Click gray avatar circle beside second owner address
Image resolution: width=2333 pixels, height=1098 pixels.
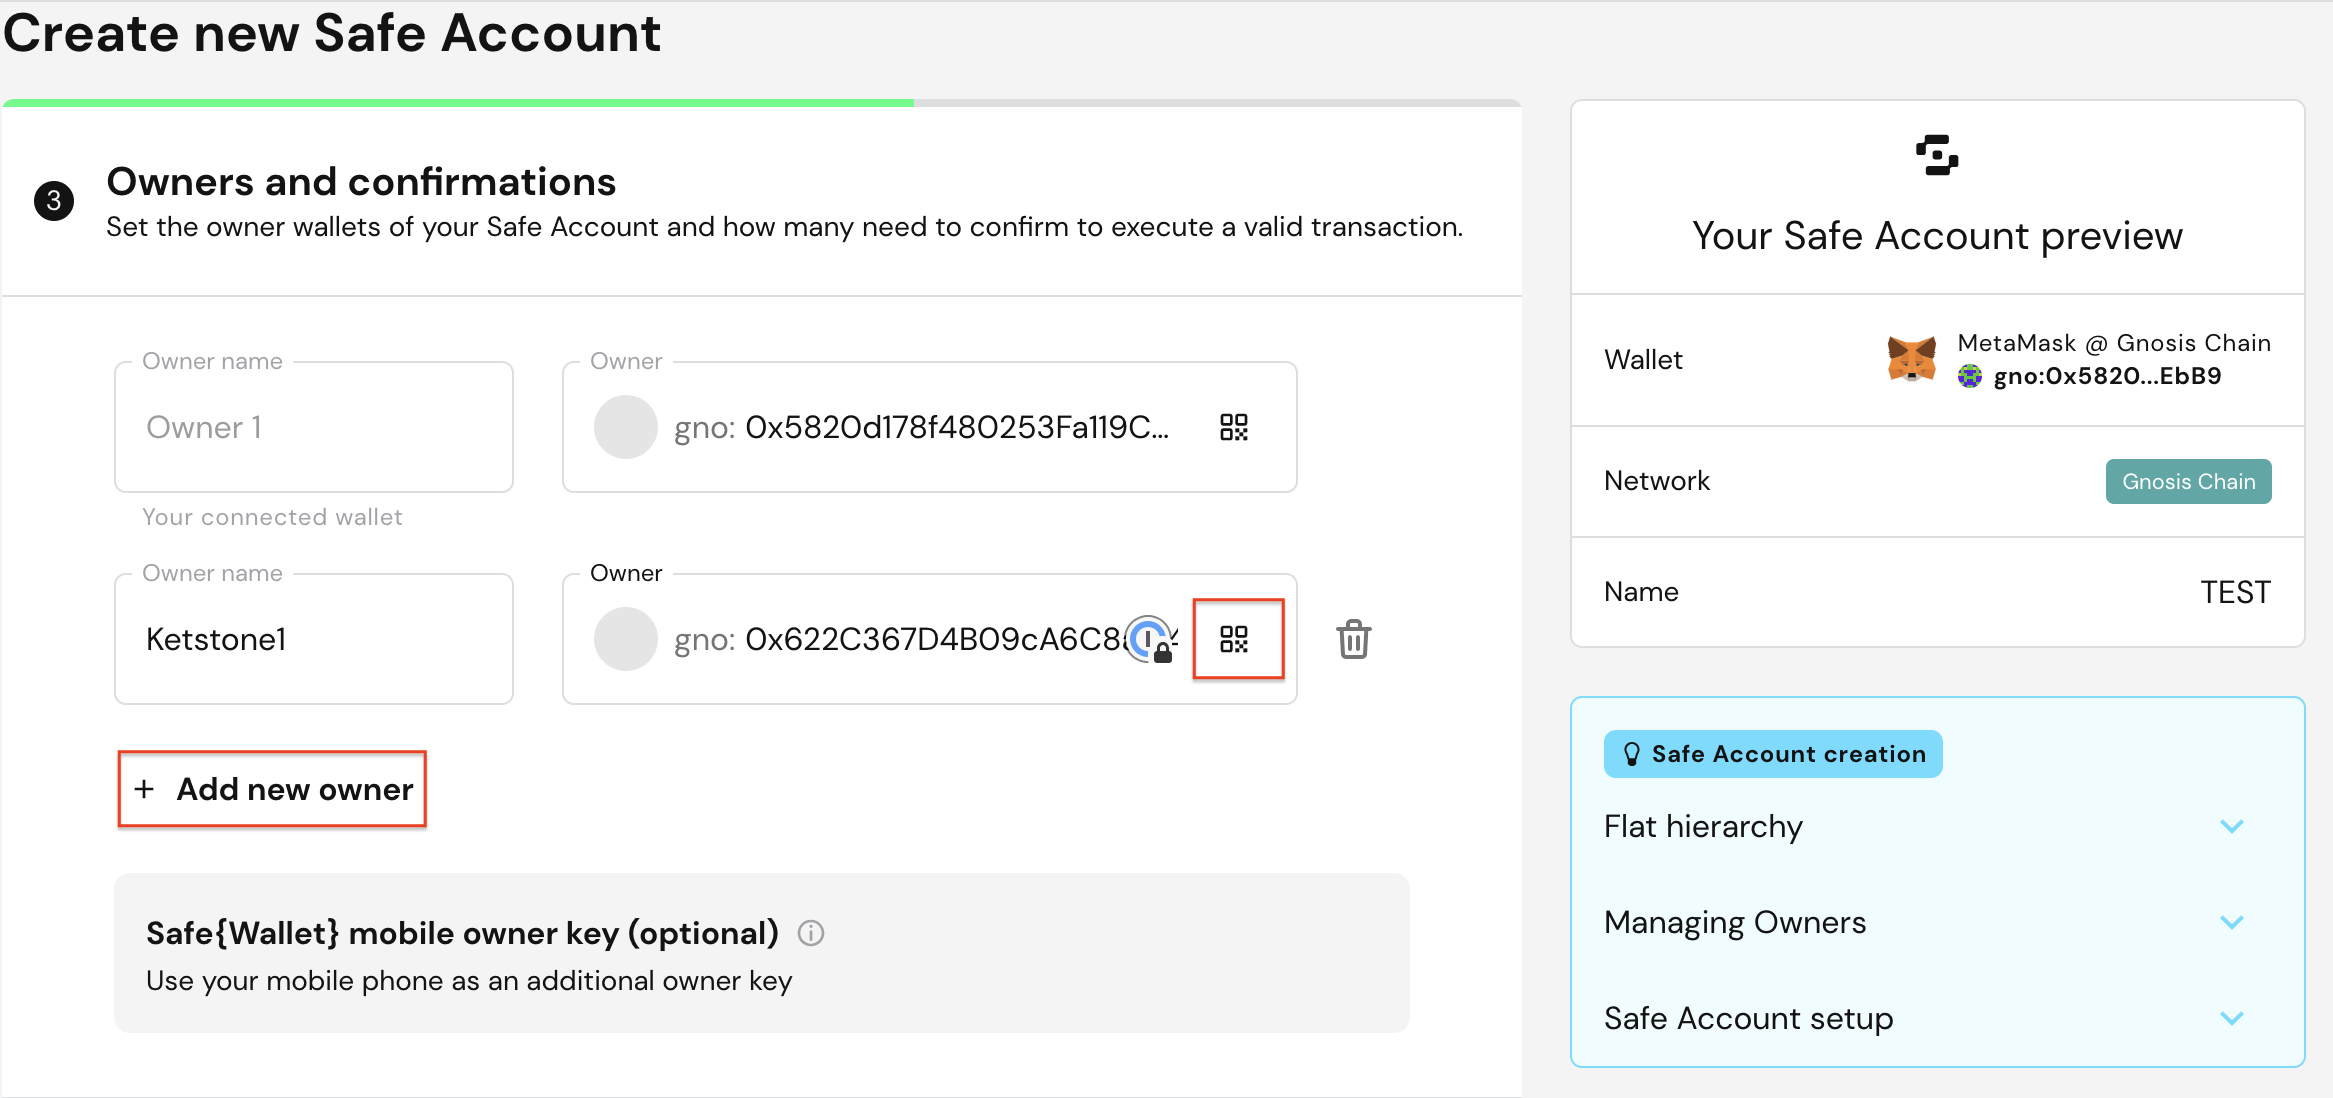point(626,640)
